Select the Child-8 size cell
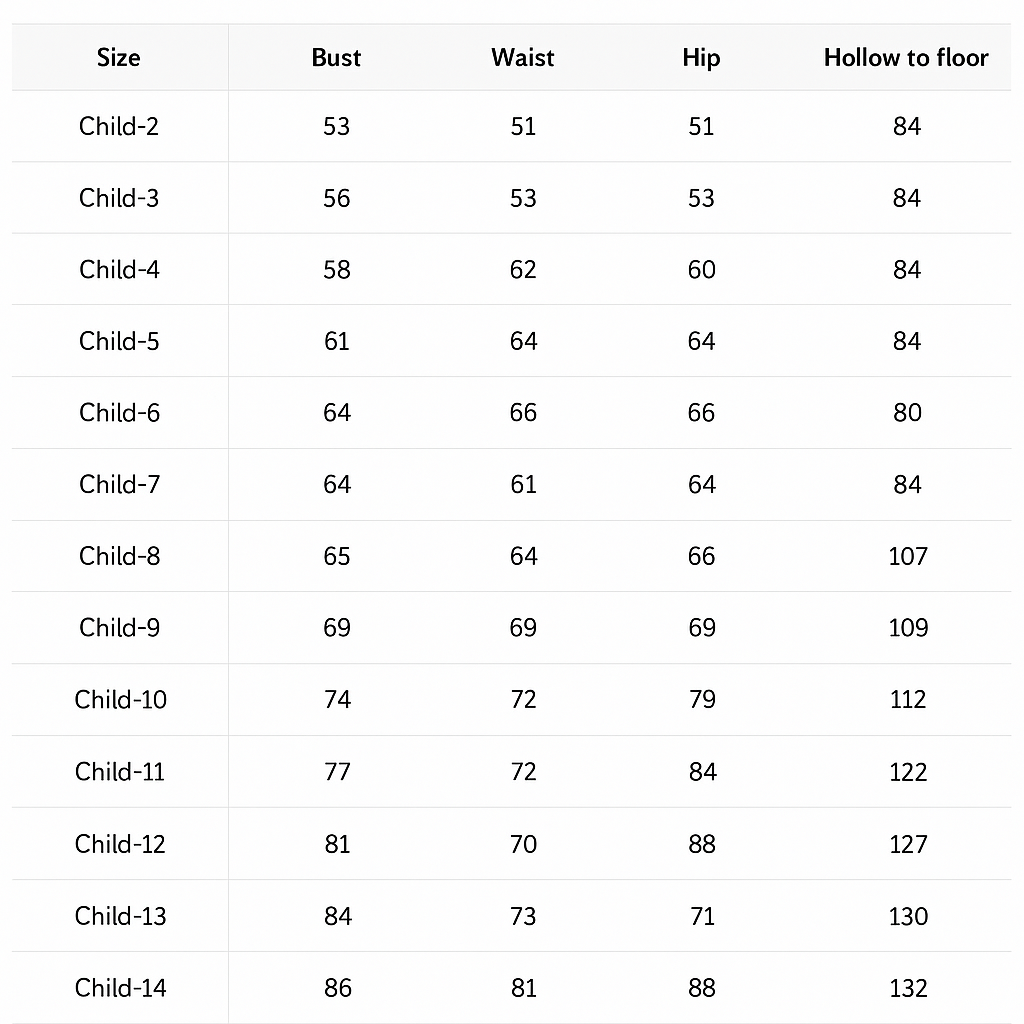Screen dimensions: 1024x1024 (x=119, y=556)
